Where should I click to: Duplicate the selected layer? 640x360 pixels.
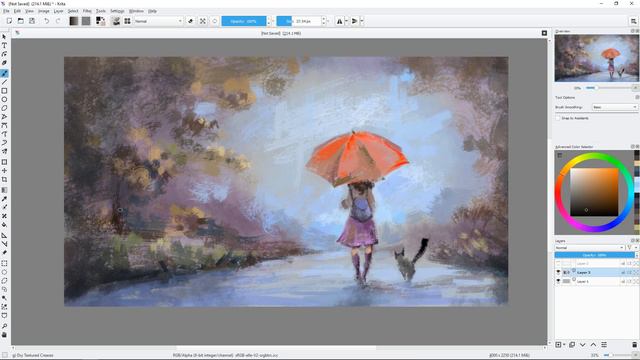click(572, 345)
